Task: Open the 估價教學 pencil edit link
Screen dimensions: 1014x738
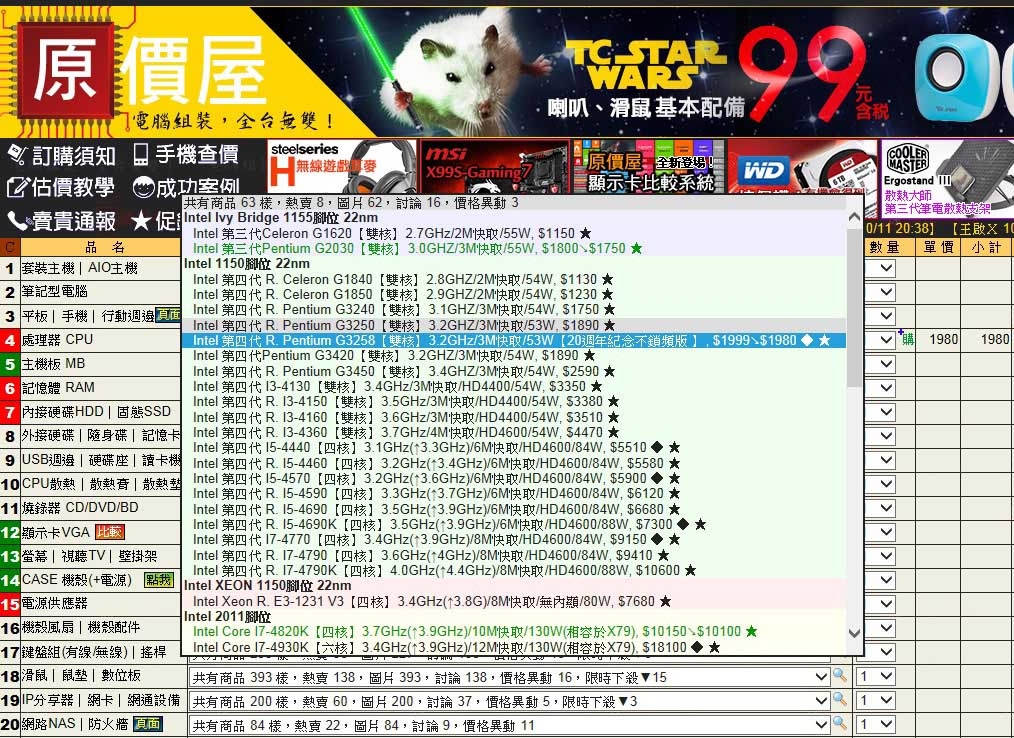Action: point(60,188)
